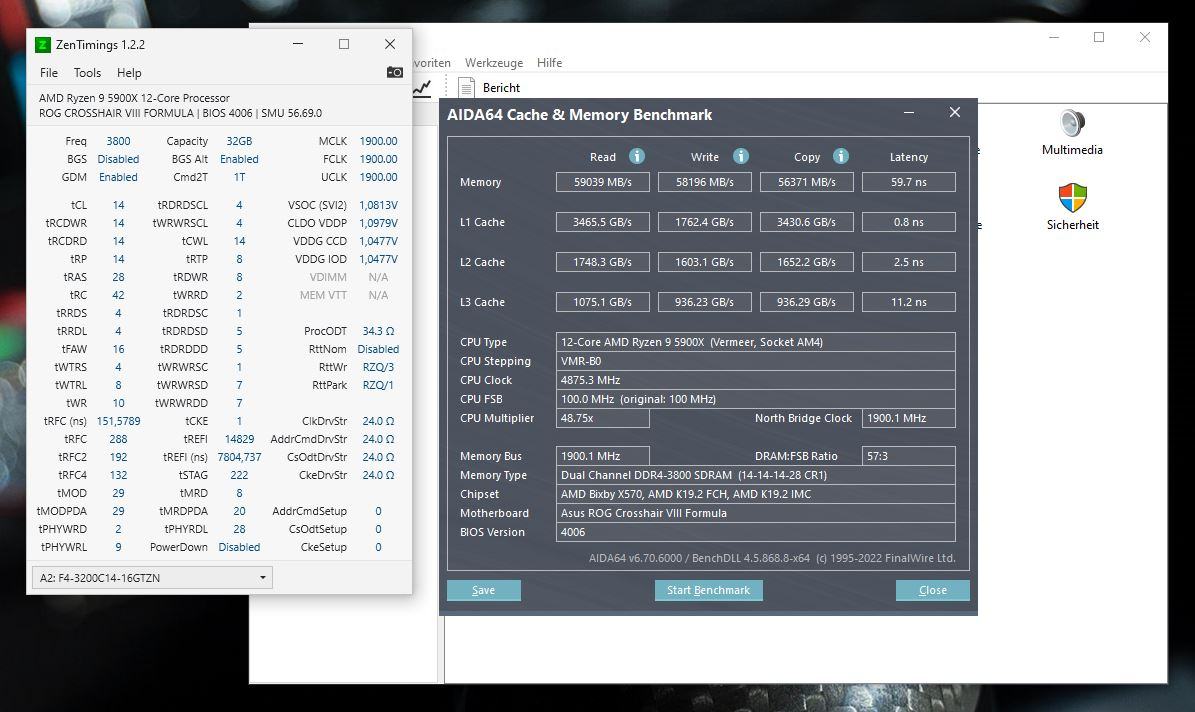Select the L2 Cache Write value 1603.1 GB/s
The width and height of the screenshot is (1195, 712).
705,261
